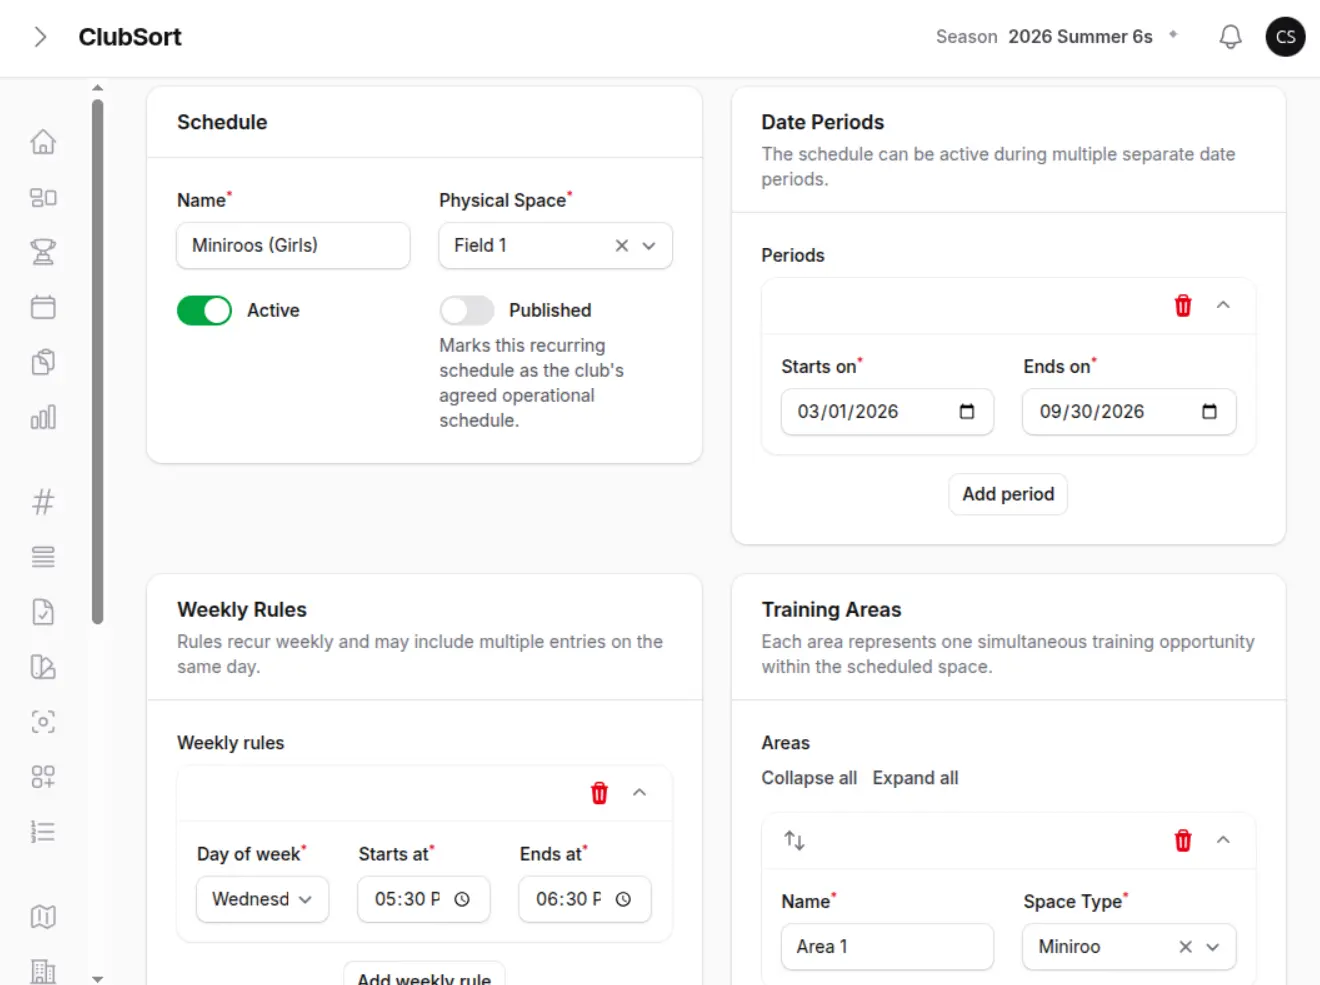Click the ClubSort logo text
Screen dimensions: 1320x985
130,37
